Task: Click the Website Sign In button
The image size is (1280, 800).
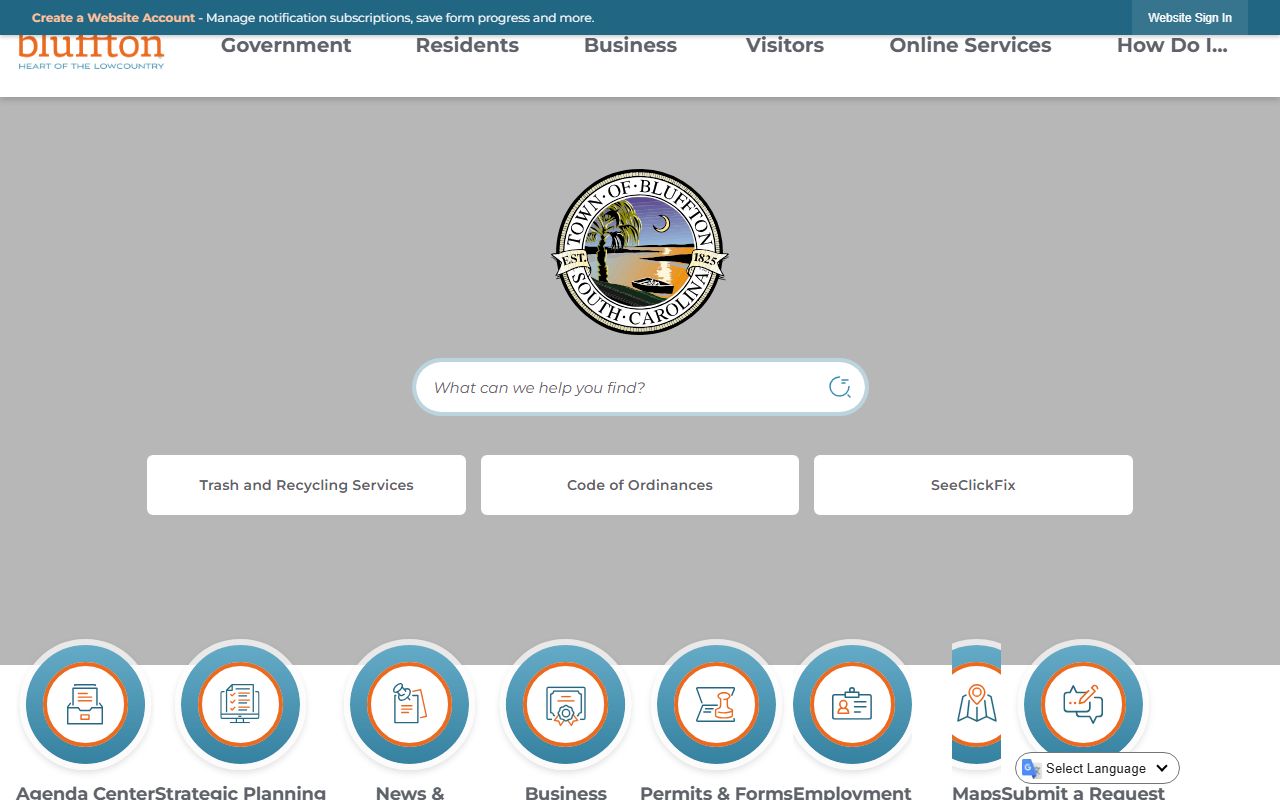Action: (x=1190, y=18)
